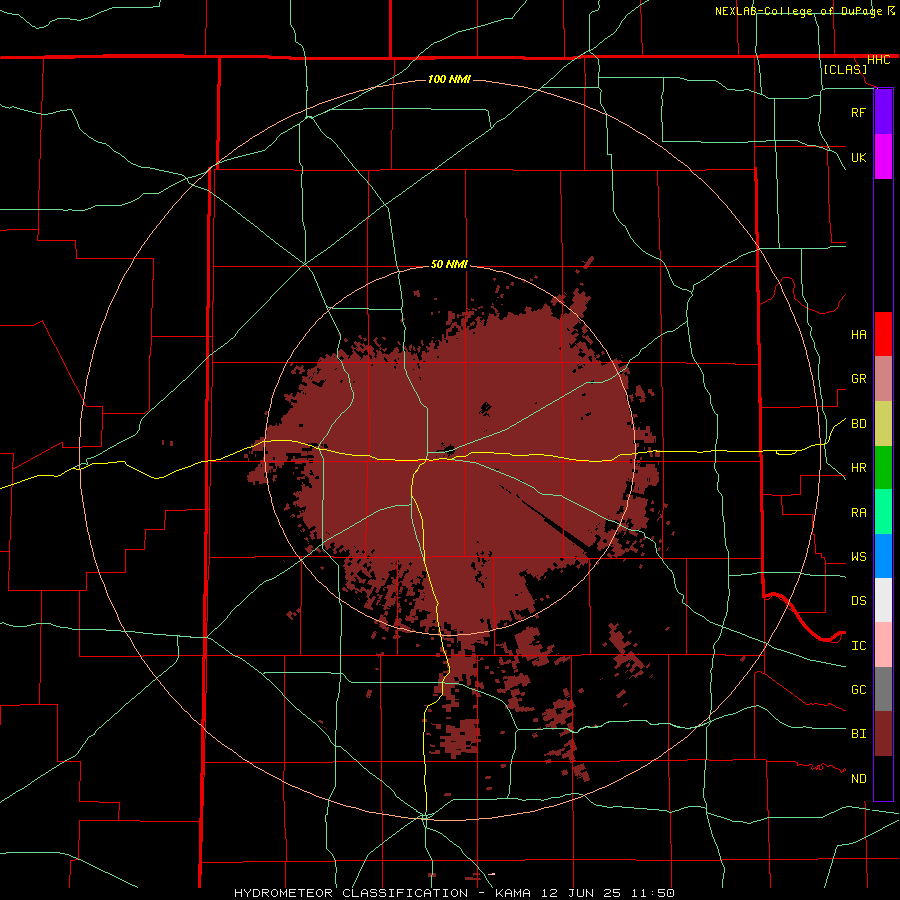Image resolution: width=900 pixels, height=900 pixels.
Task: Click the UK magenta legend swatch
Action: [x=883, y=156]
